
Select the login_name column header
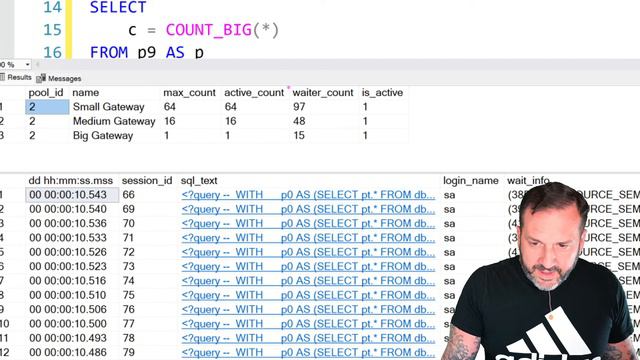coord(471,180)
